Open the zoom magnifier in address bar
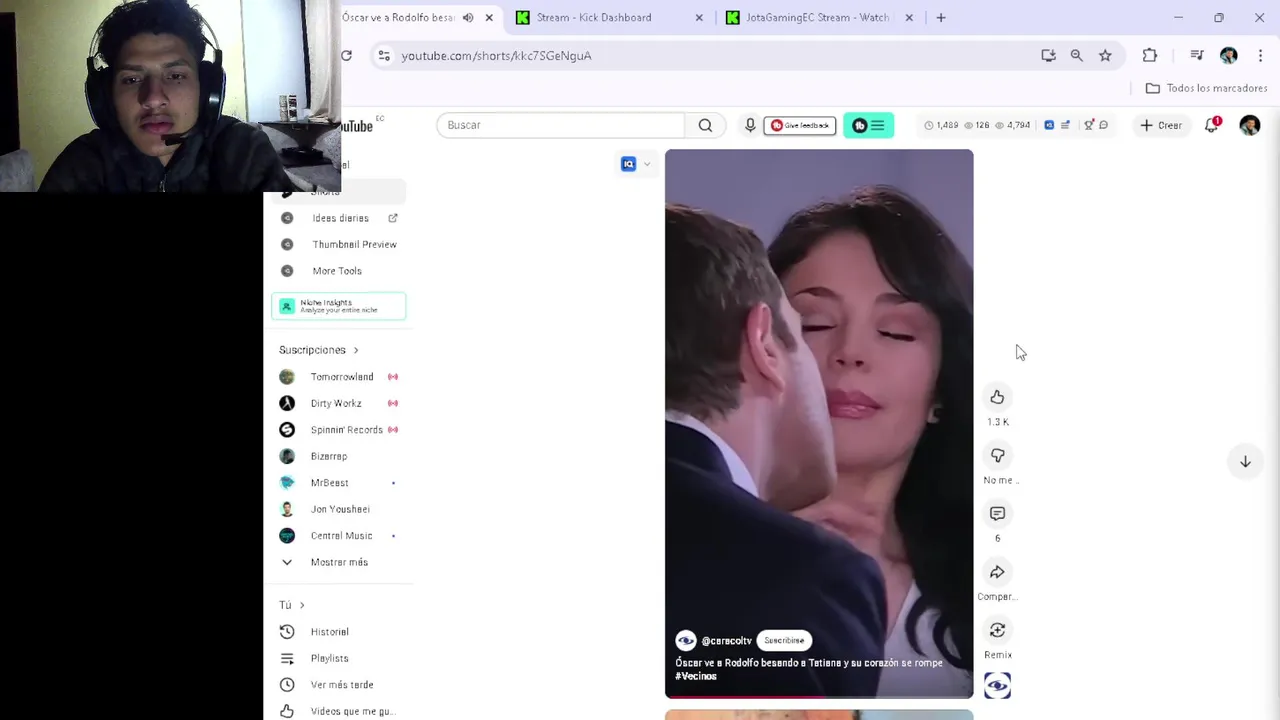The width and height of the screenshot is (1280, 720). point(1076,56)
